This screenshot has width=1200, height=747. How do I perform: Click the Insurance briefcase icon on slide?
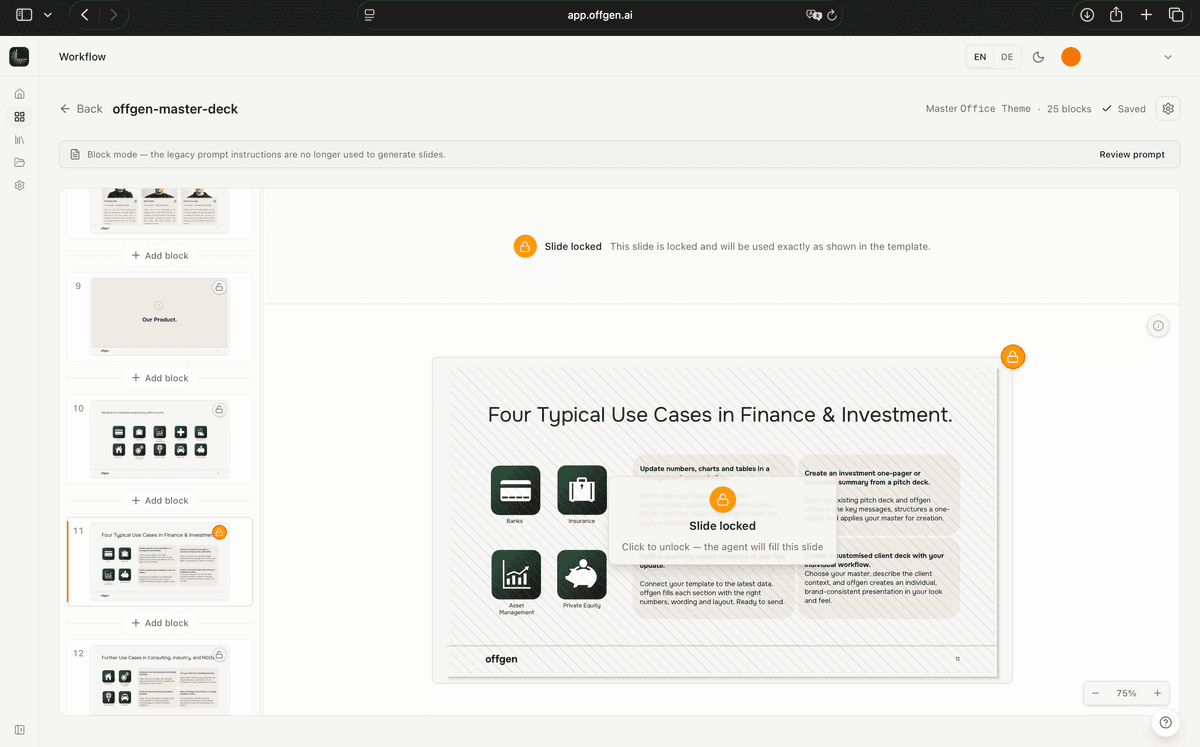point(582,490)
